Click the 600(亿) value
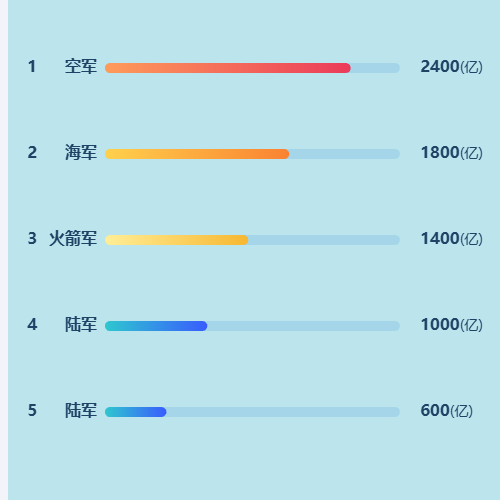 click(447, 411)
